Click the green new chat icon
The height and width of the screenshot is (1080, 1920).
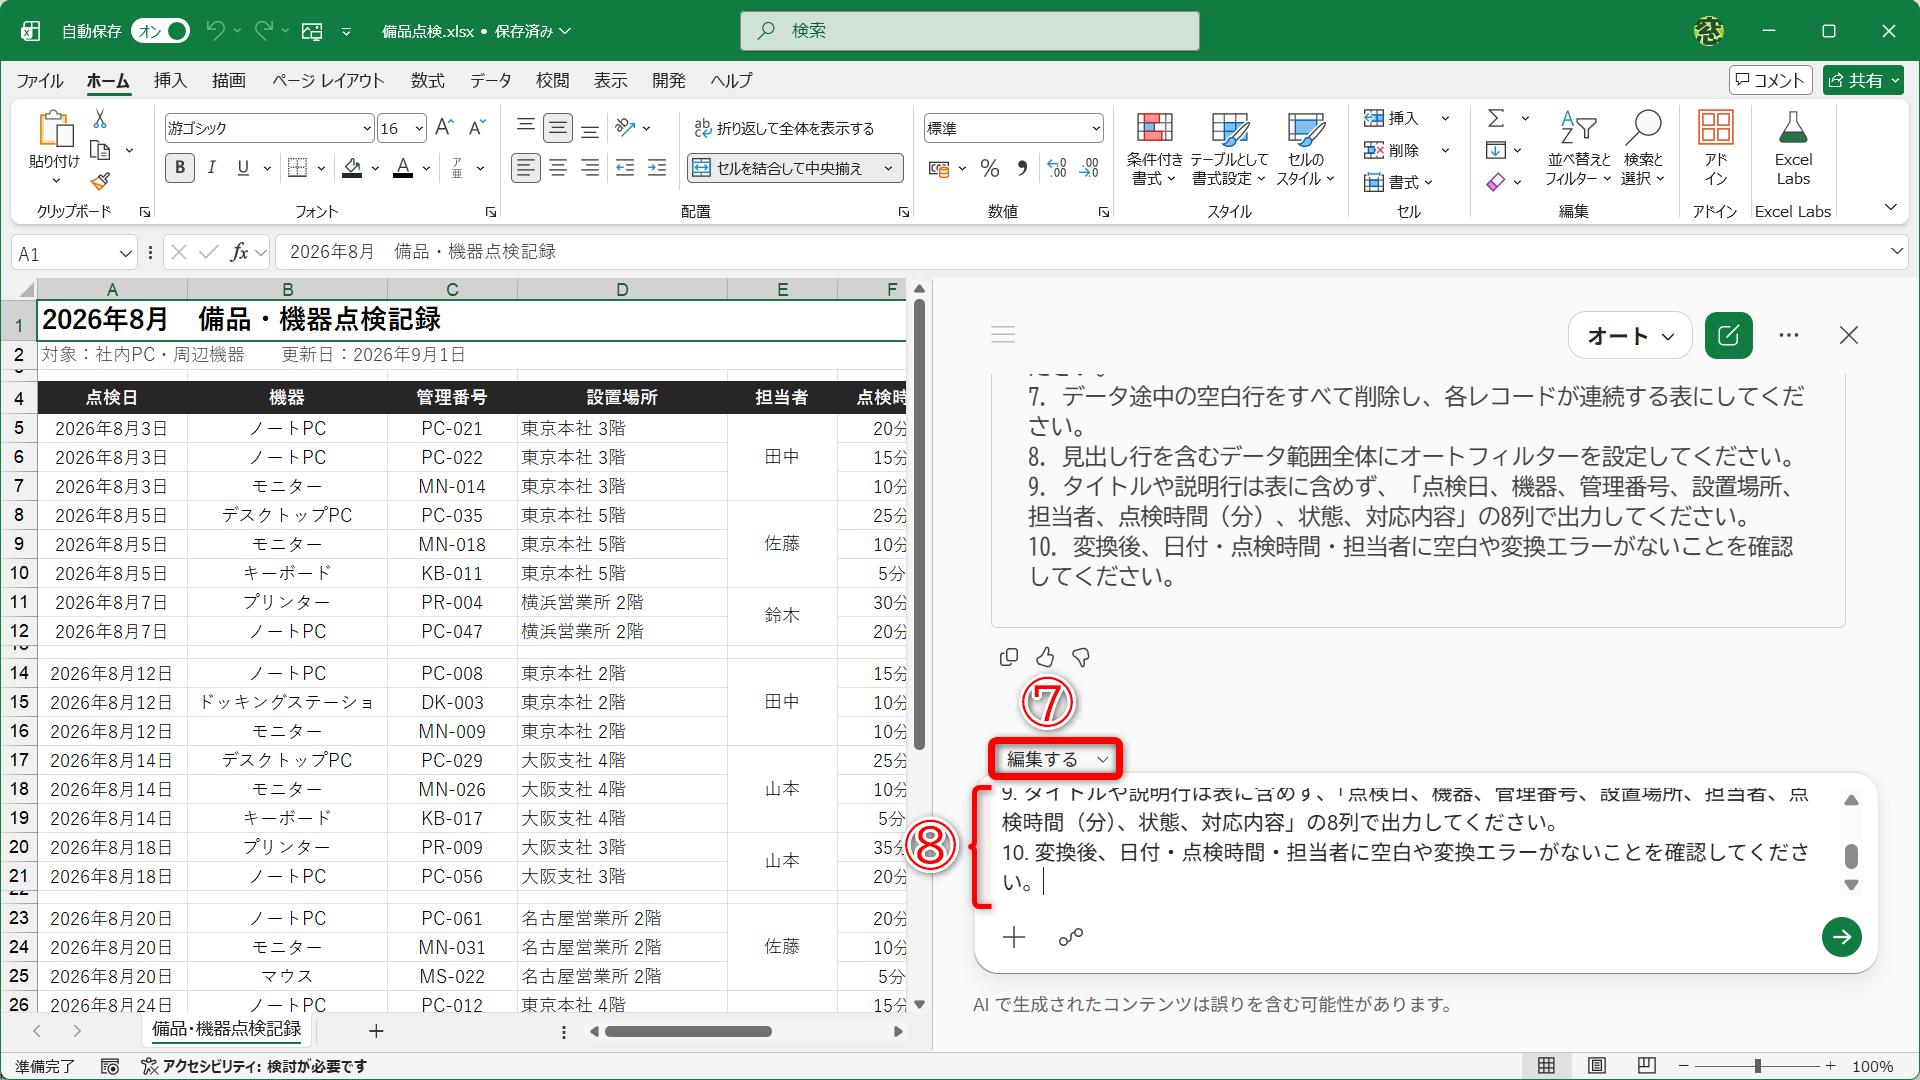1729,336
